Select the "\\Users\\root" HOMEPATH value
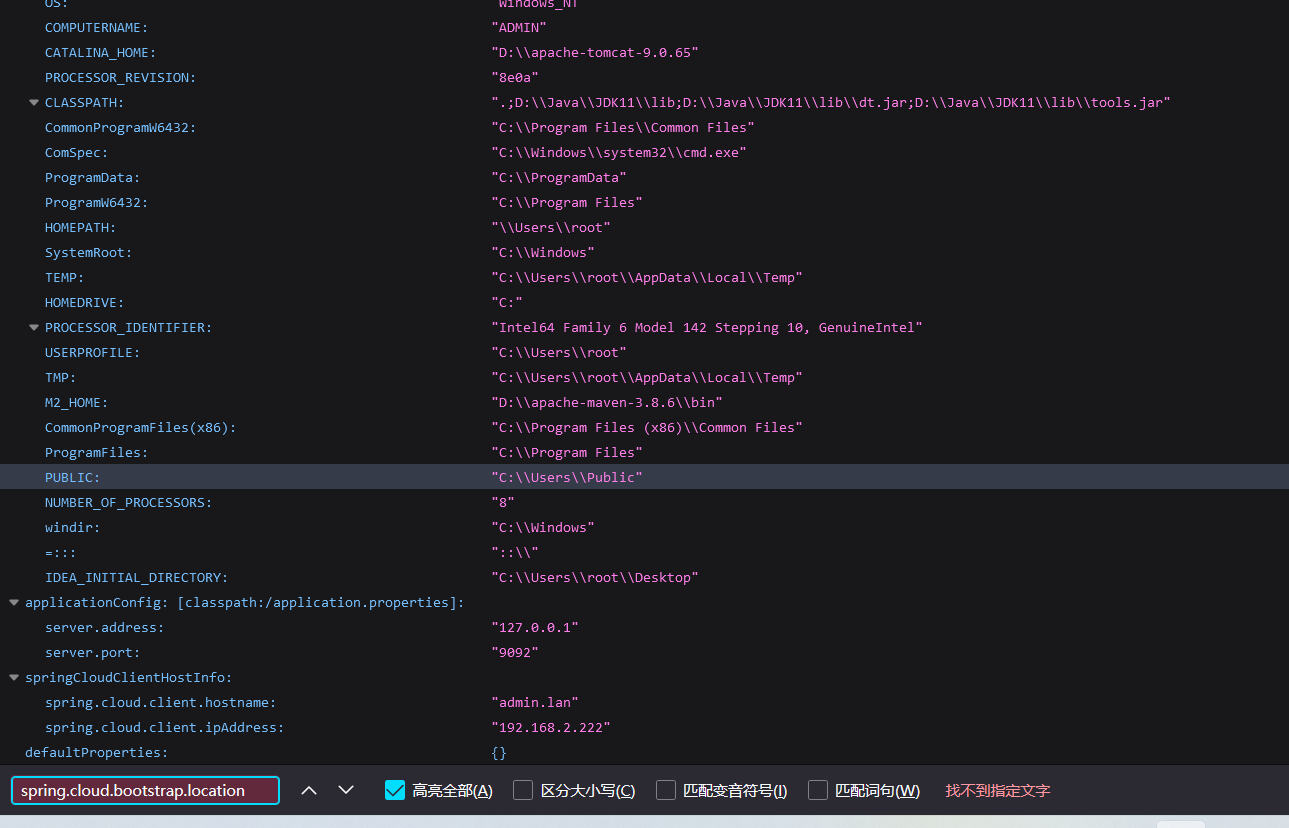The height and width of the screenshot is (828, 1289). coord(551,227)
